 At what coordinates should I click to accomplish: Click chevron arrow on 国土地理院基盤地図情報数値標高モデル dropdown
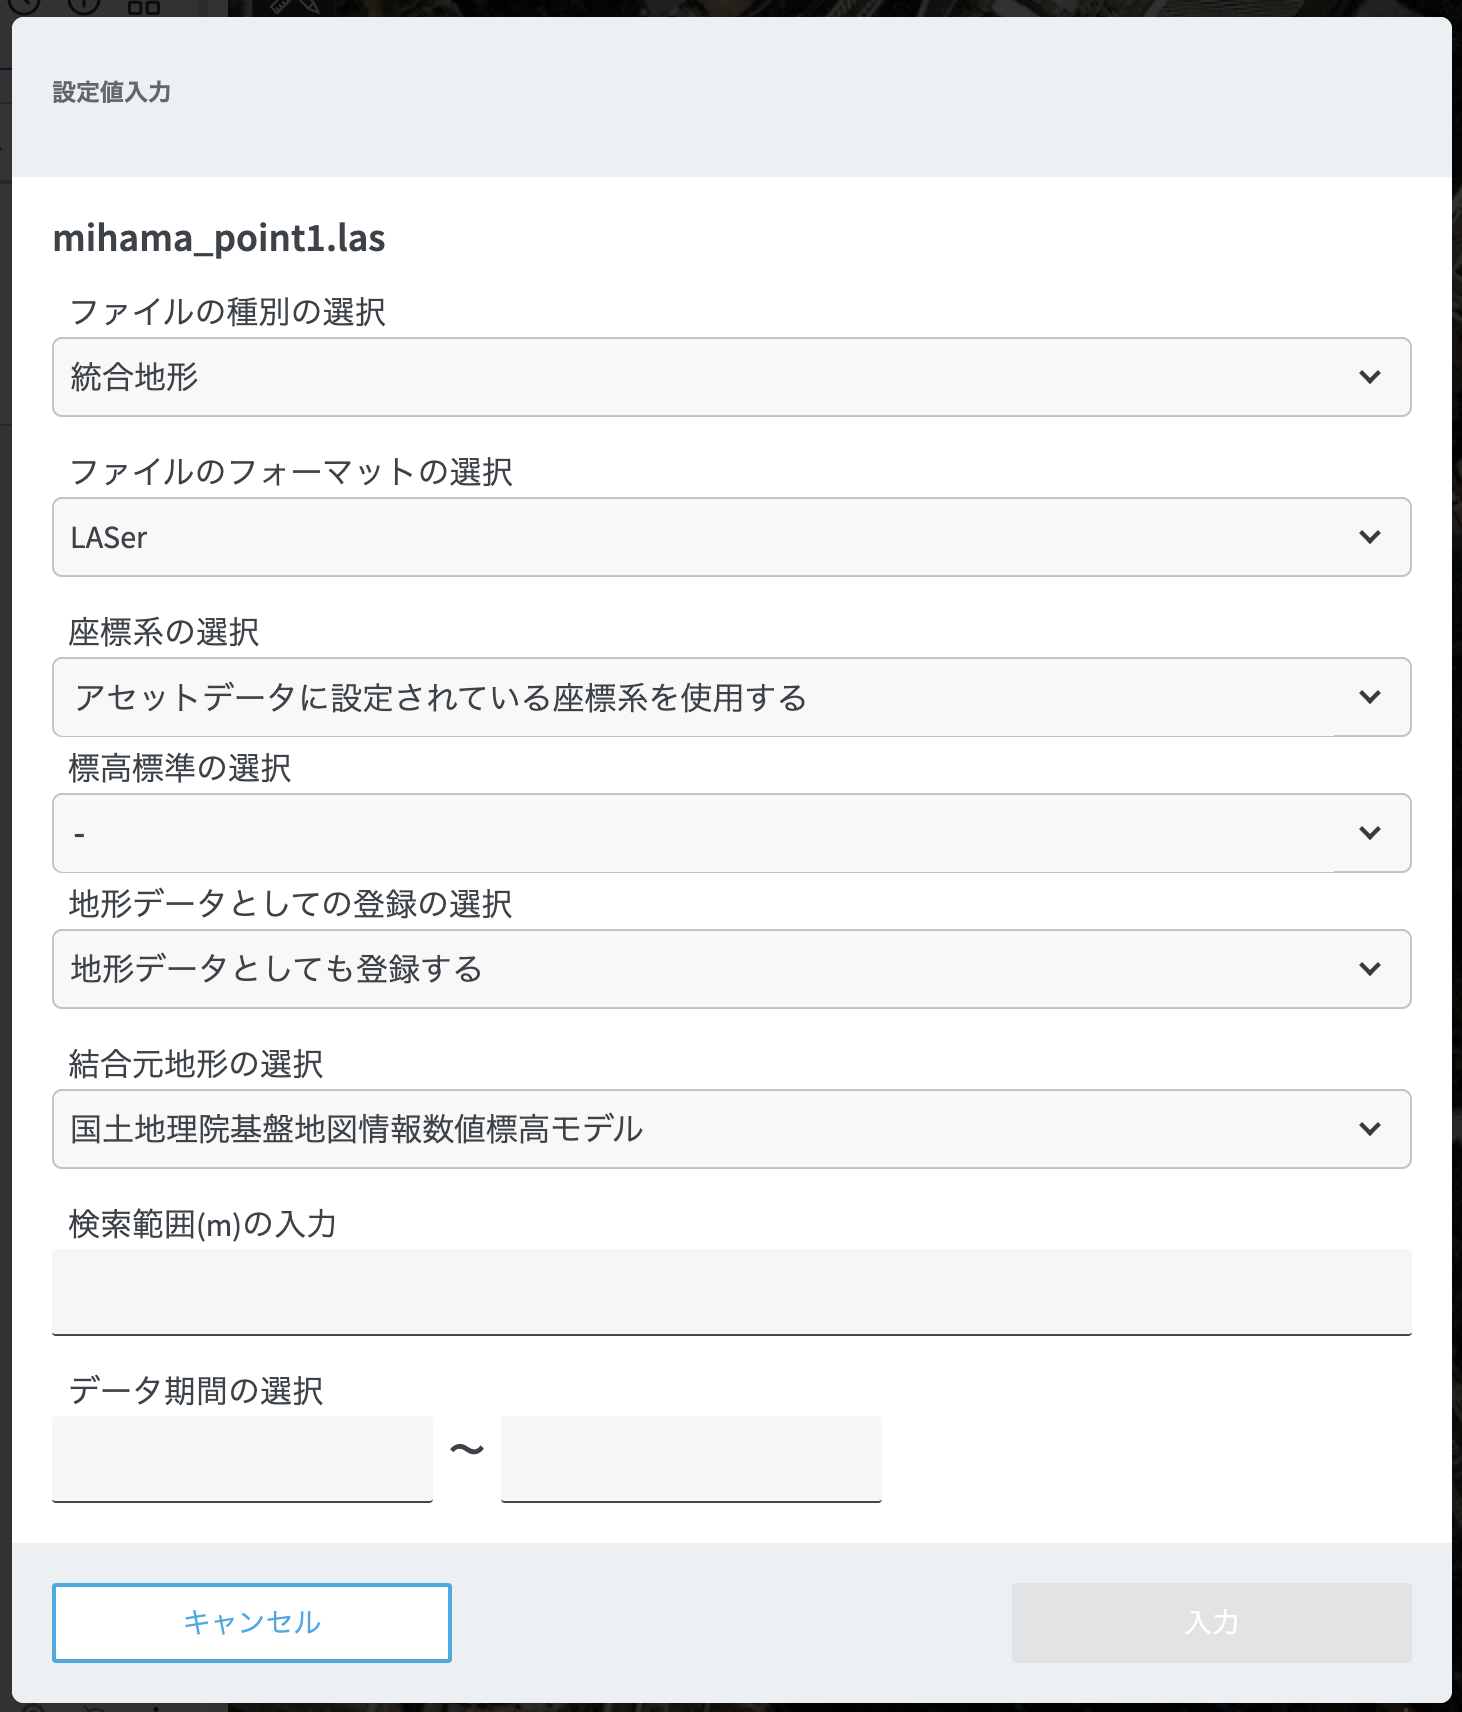pos(1369,1129)
